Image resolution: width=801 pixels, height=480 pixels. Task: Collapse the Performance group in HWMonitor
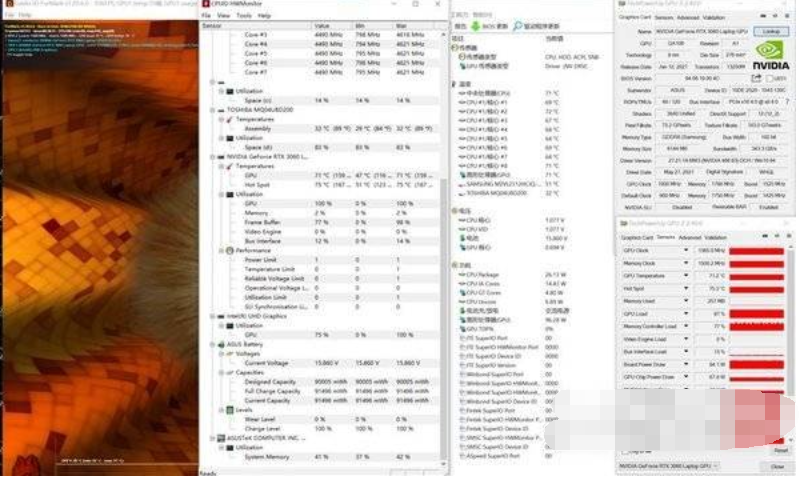pos(221,250)
